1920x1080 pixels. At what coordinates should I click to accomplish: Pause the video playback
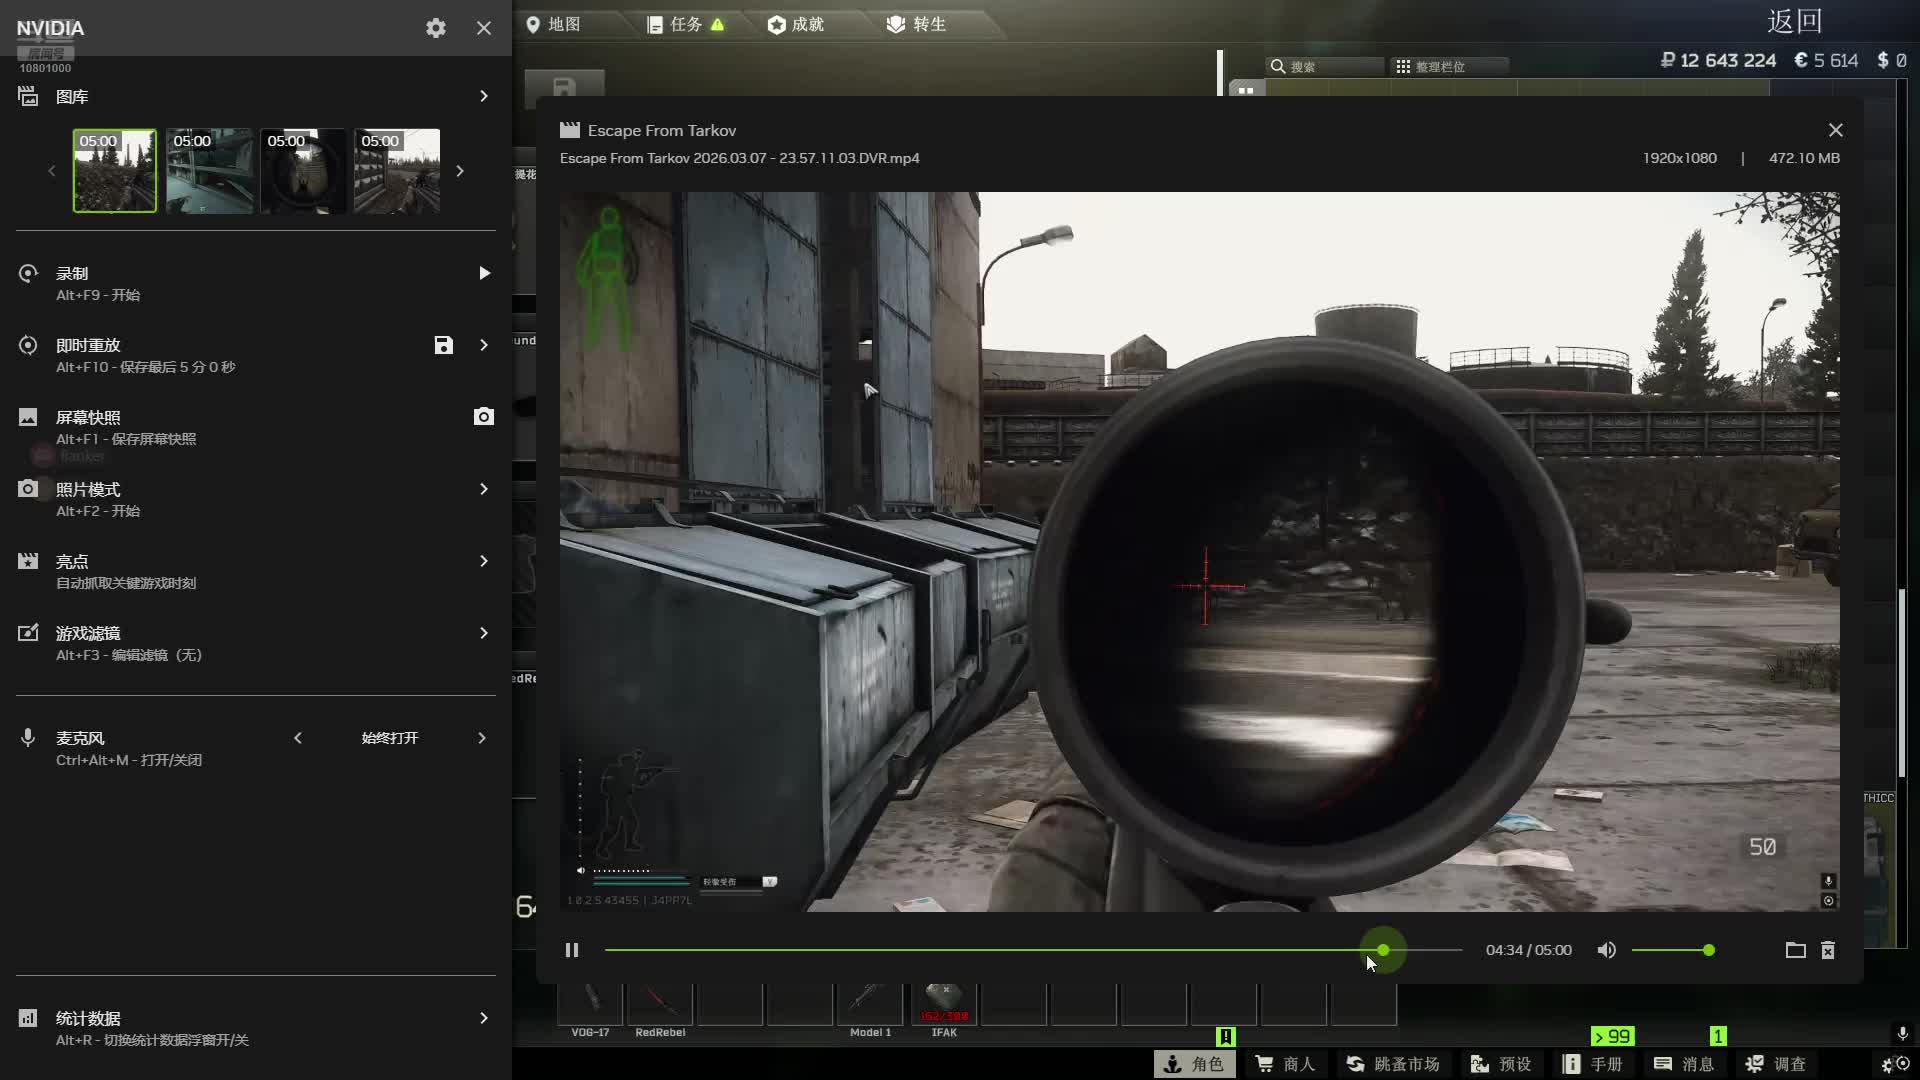tap(572, 950)
